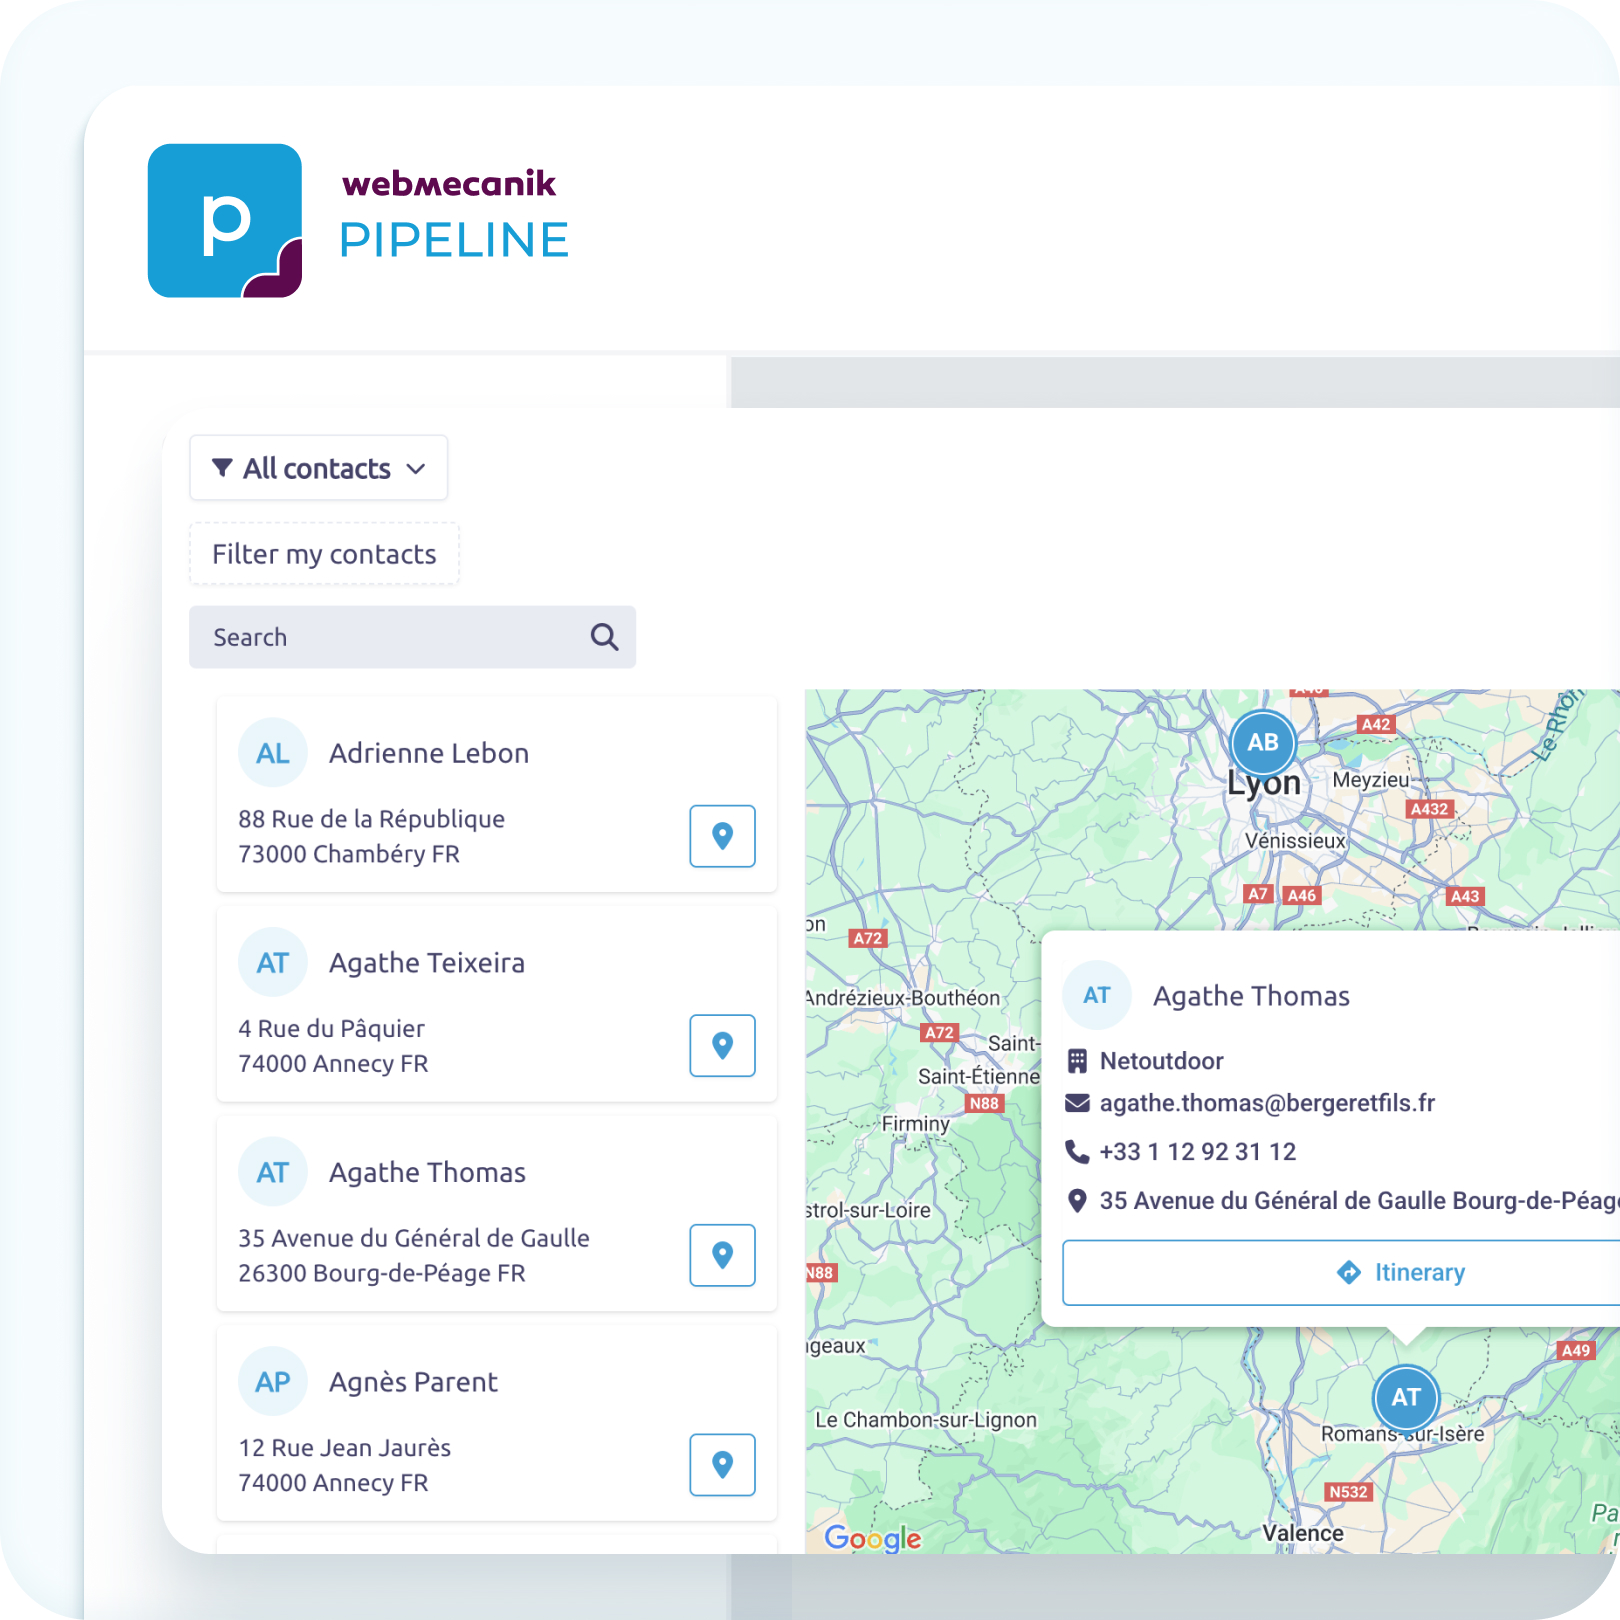This screenshot has width=1620, height=1620.
Task: Locate Adrienne Lebon with the map pin icon
Action: coord(722,836)
